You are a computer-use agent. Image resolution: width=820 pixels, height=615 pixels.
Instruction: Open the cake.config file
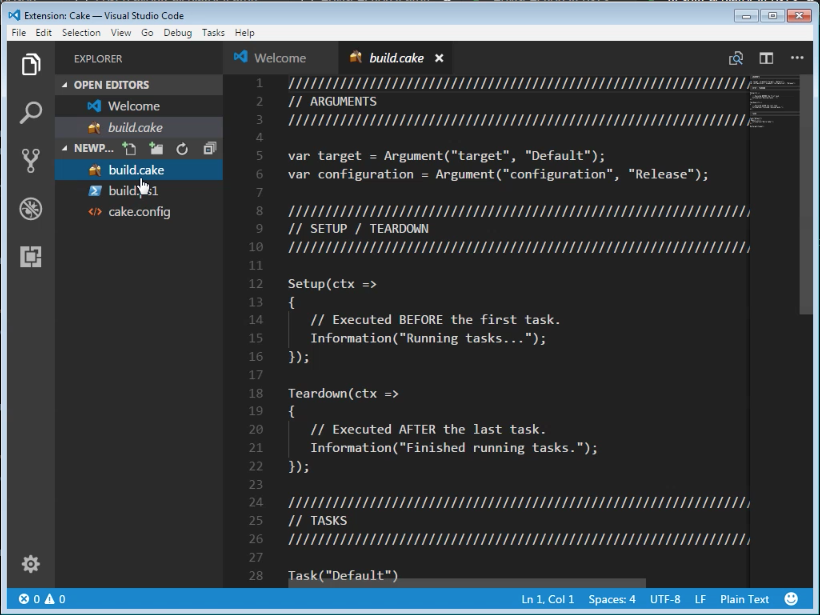[x=139, y=212]
